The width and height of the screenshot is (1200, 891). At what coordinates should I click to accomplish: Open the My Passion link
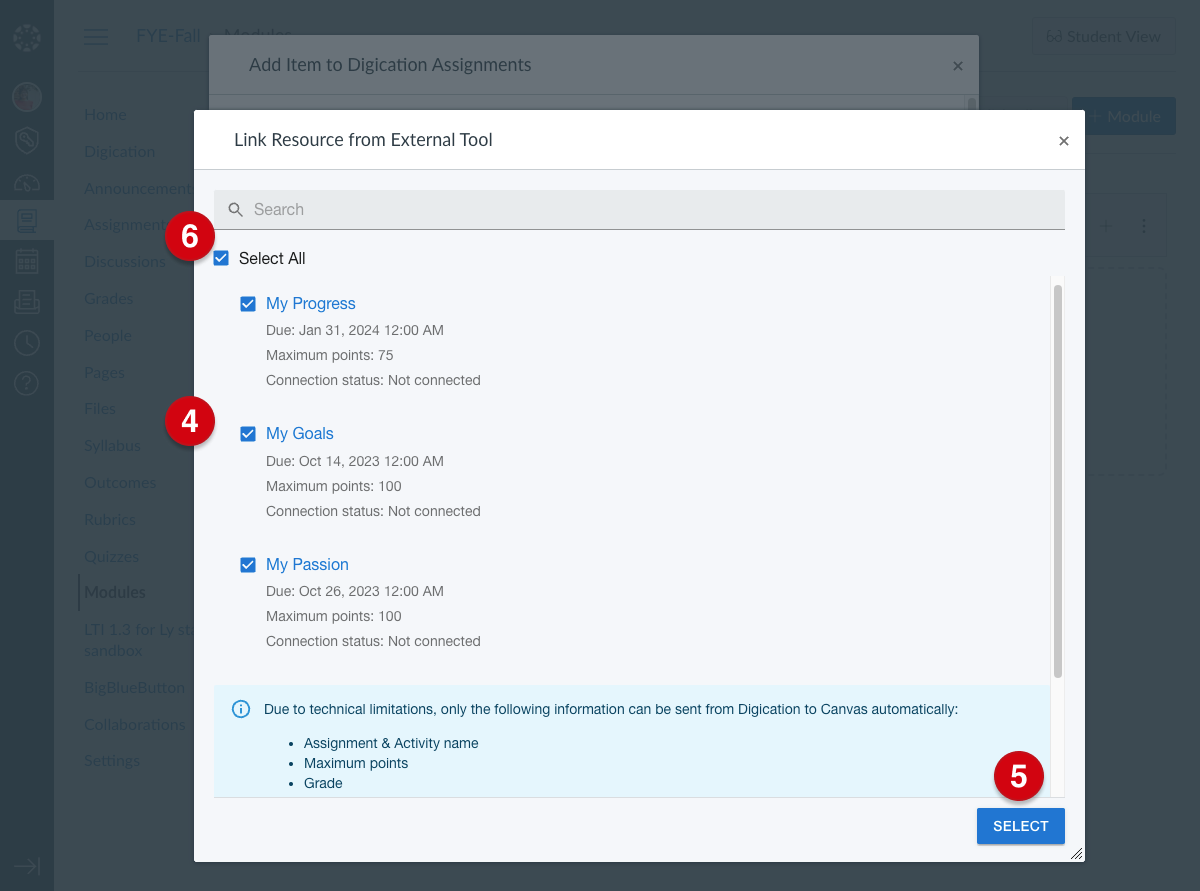(x=307, y=565)
